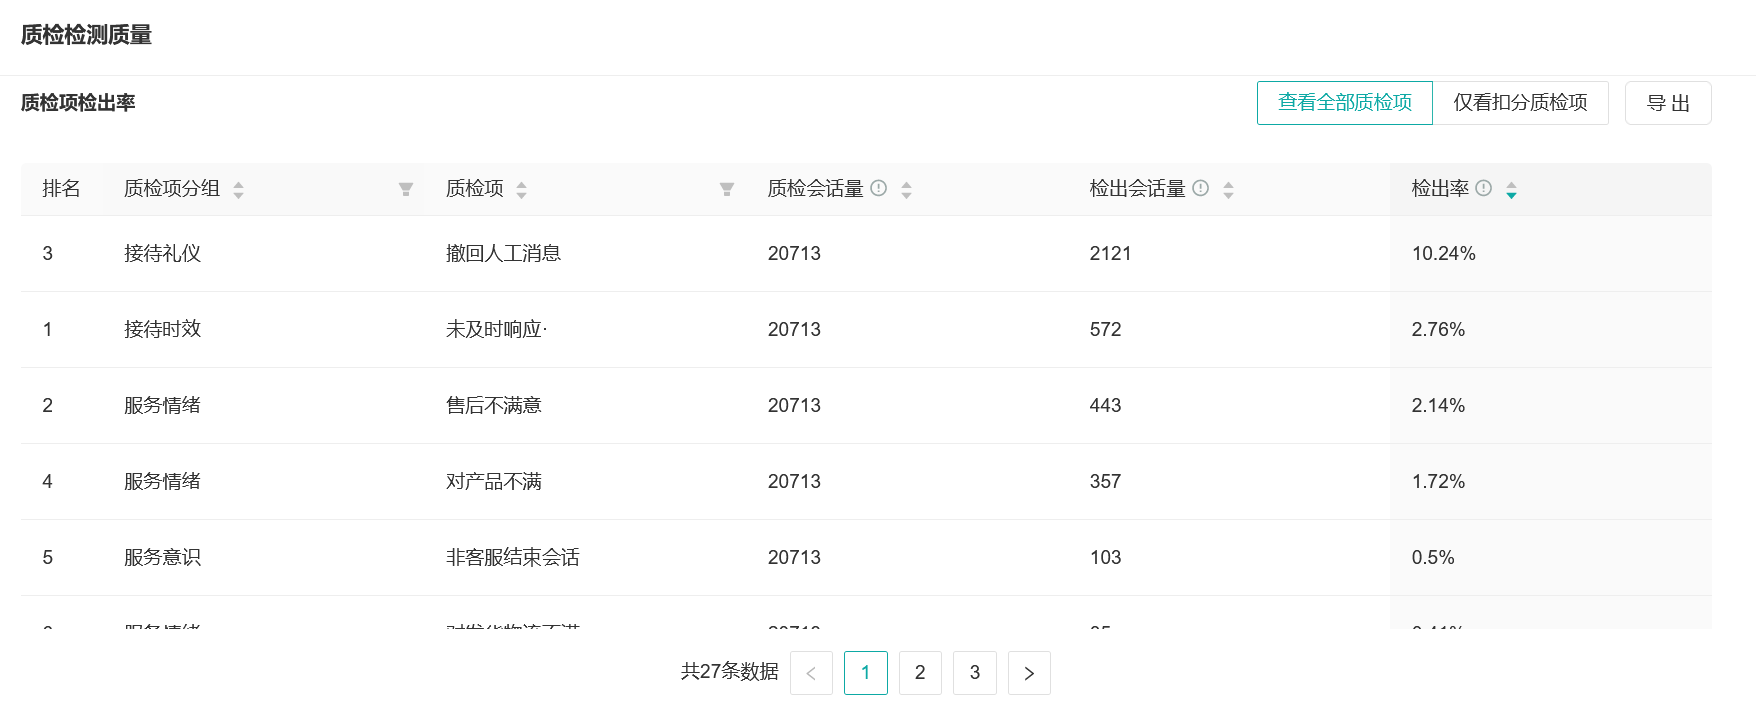The image size is (1756, 725).
Task: Click detection rate 0.5%
Action: 1433,558
